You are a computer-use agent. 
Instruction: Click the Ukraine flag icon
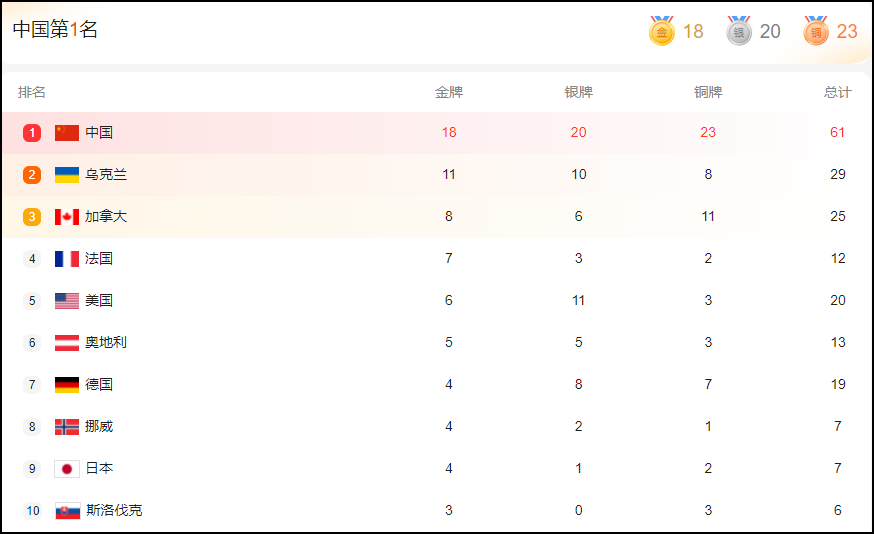pos(67,174)
